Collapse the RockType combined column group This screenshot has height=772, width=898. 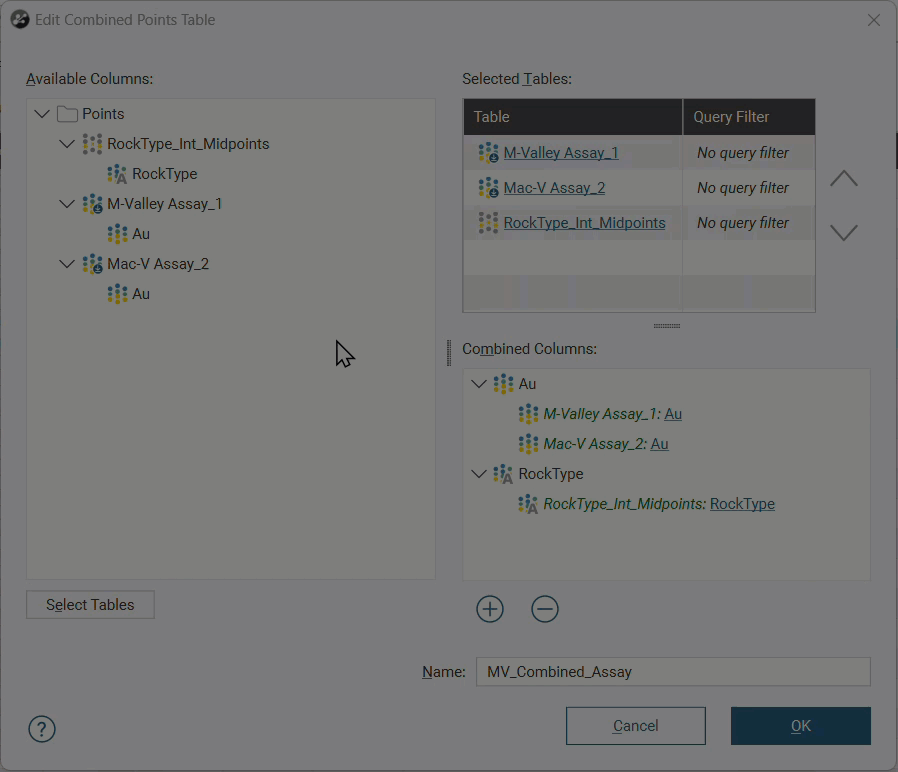479,474
